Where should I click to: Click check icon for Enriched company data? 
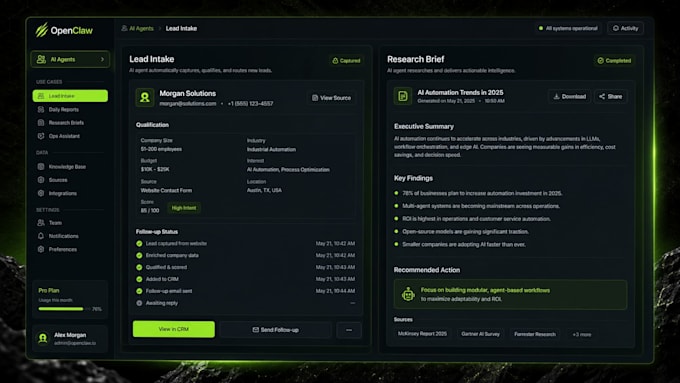pyautogui.click(x=139, y=255)
